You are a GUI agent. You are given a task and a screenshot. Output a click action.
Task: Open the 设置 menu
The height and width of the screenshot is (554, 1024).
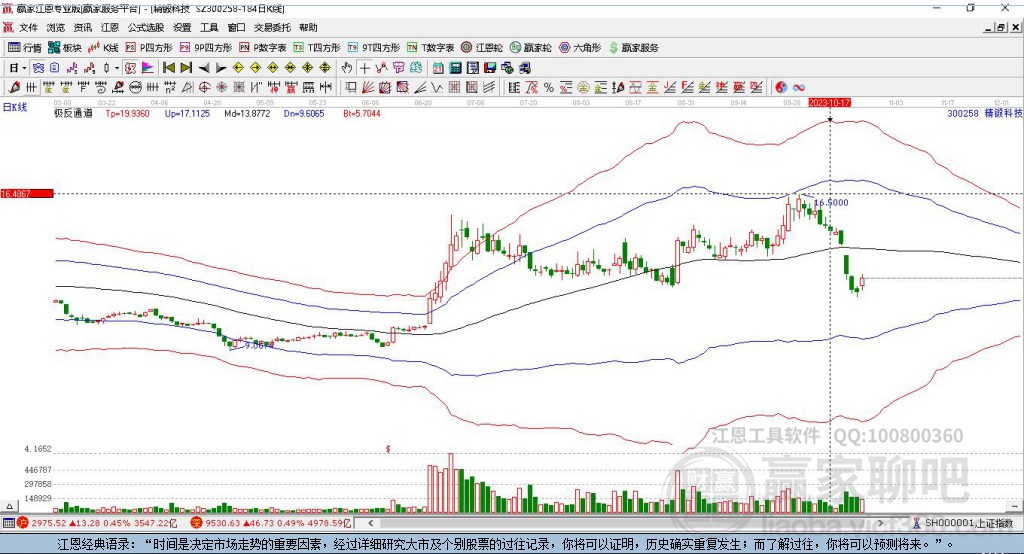click(182, 27)
